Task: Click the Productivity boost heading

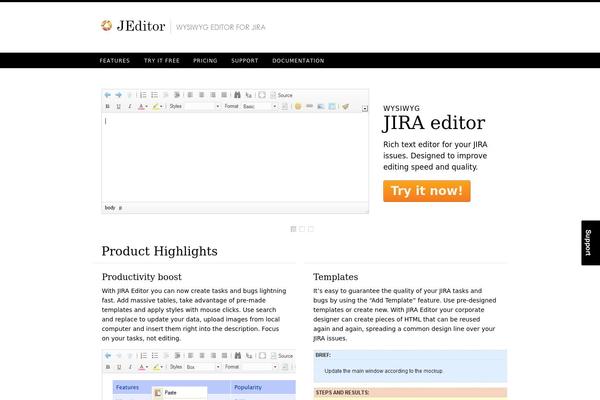Action: point(142,277)
